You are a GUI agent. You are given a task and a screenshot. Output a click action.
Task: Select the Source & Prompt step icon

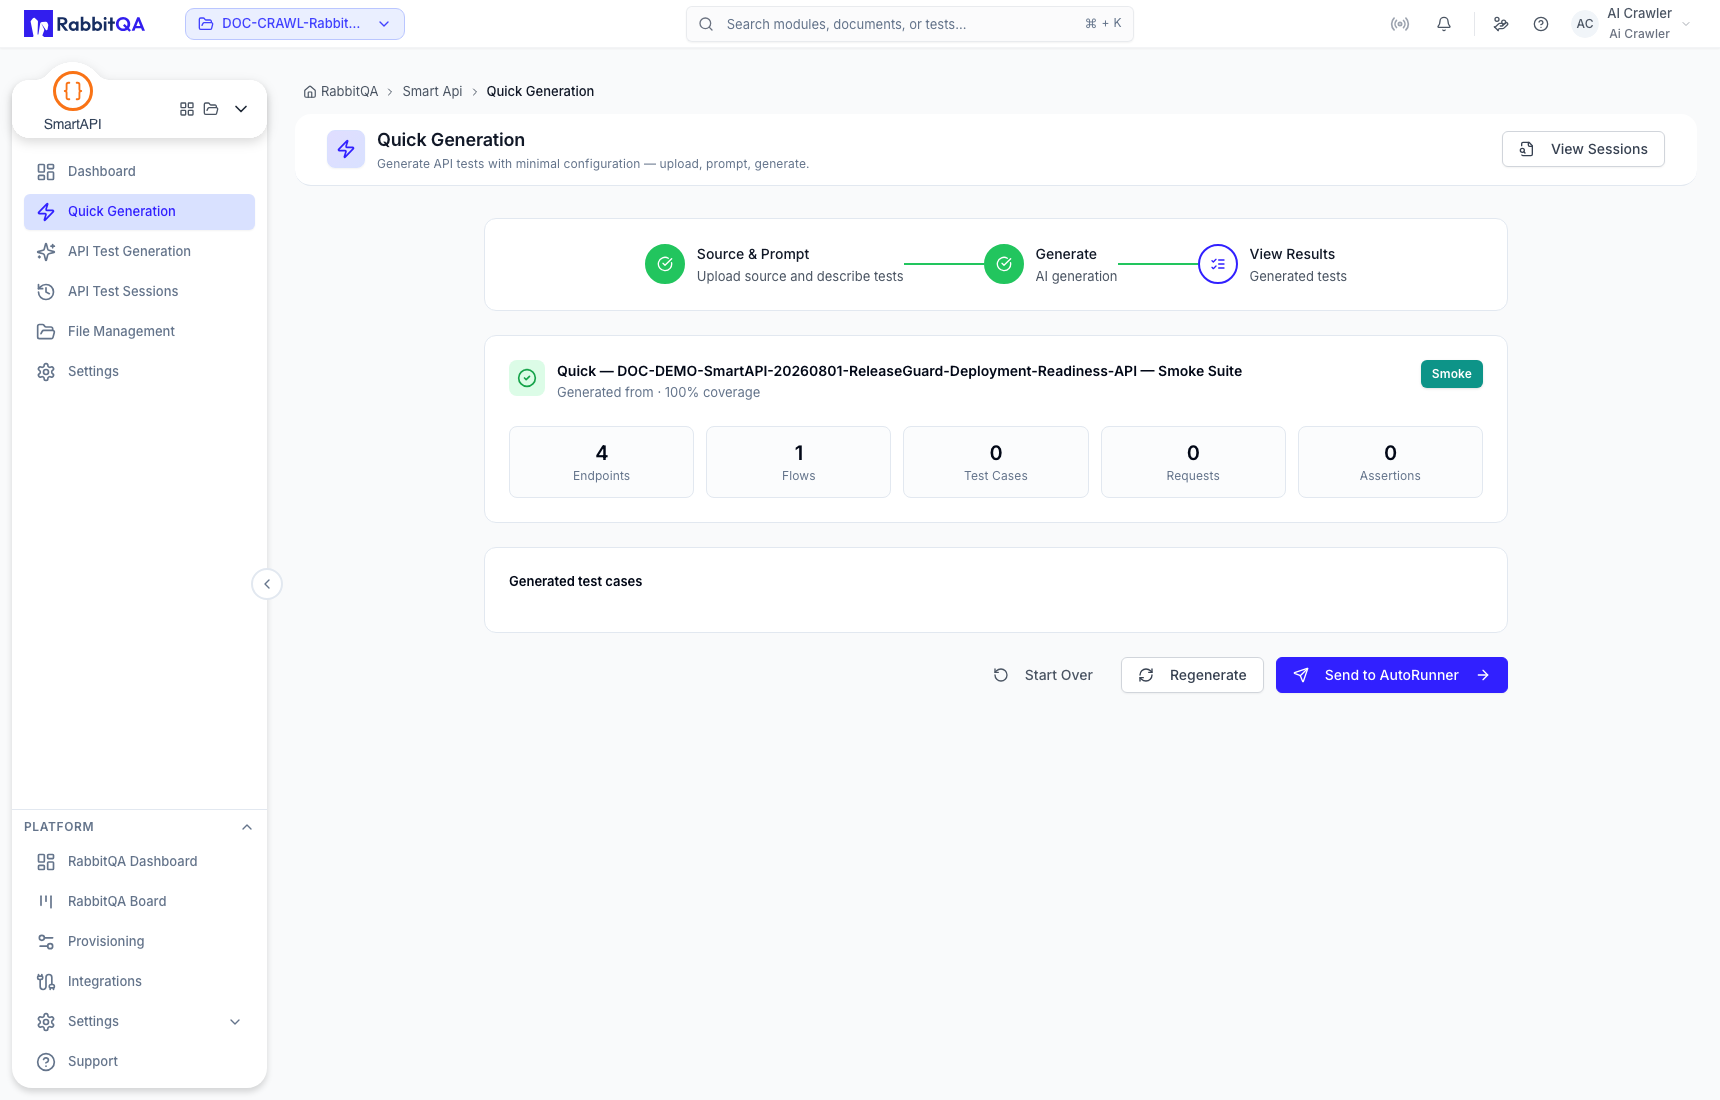click(665, 264)
